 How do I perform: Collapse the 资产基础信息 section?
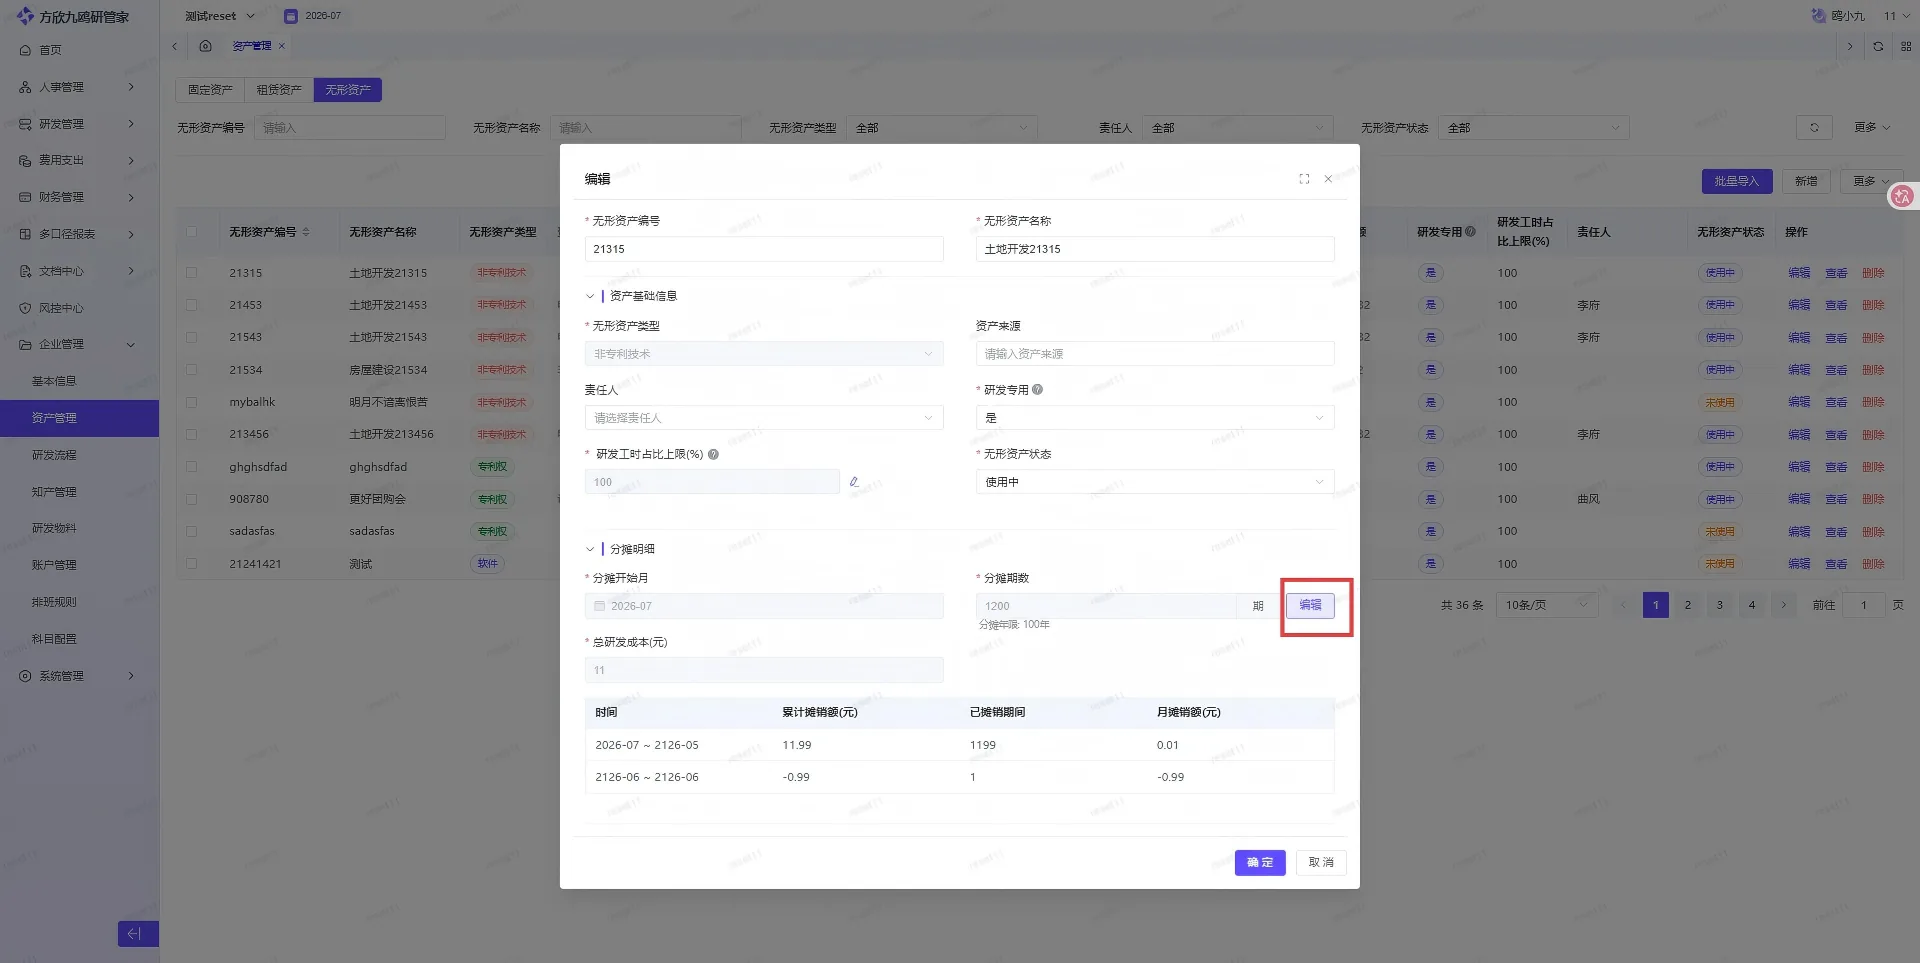(x=590, y=296)
